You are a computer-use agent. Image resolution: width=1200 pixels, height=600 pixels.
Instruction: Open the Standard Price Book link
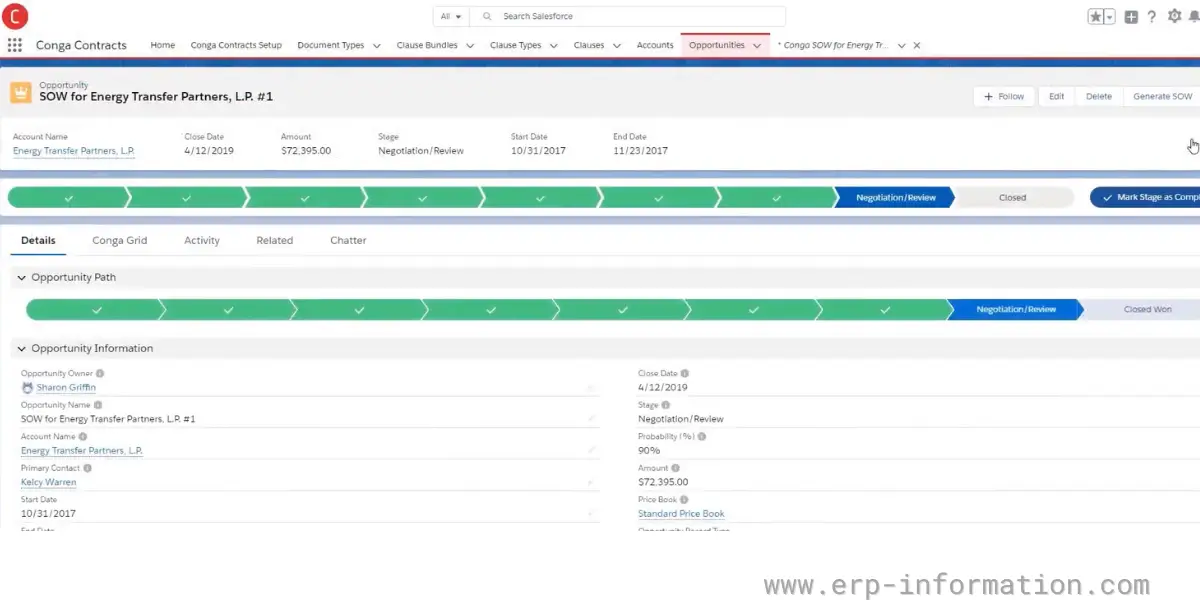[x=681, y=514]
